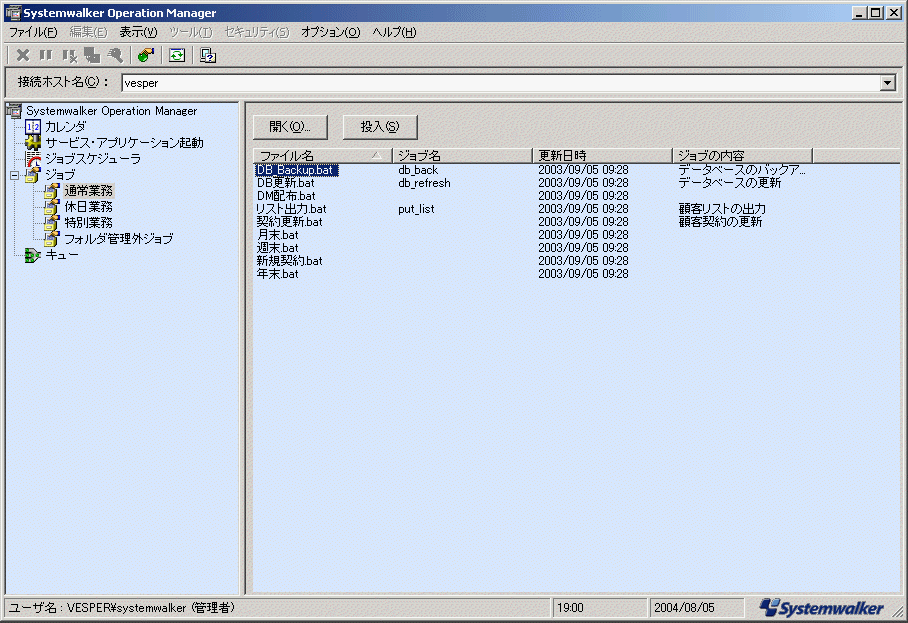The image size is (908, 623).
Task: Collapse the ジョブ tree node
Action: [x=14, y=175]
